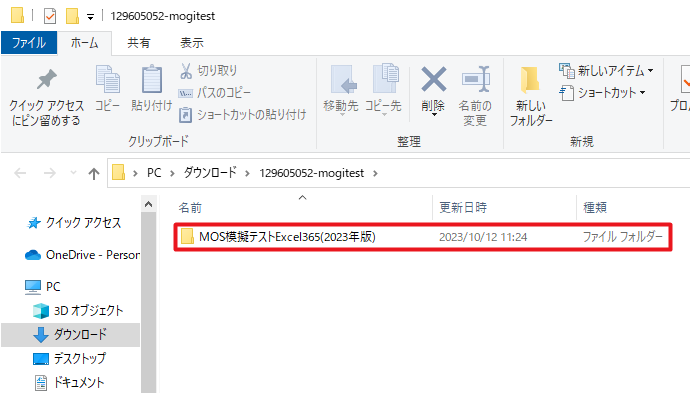The image size is (690, 393).
Task: Sort by 更新日時 (Date modified) column
Action: [x=463, y=207]
